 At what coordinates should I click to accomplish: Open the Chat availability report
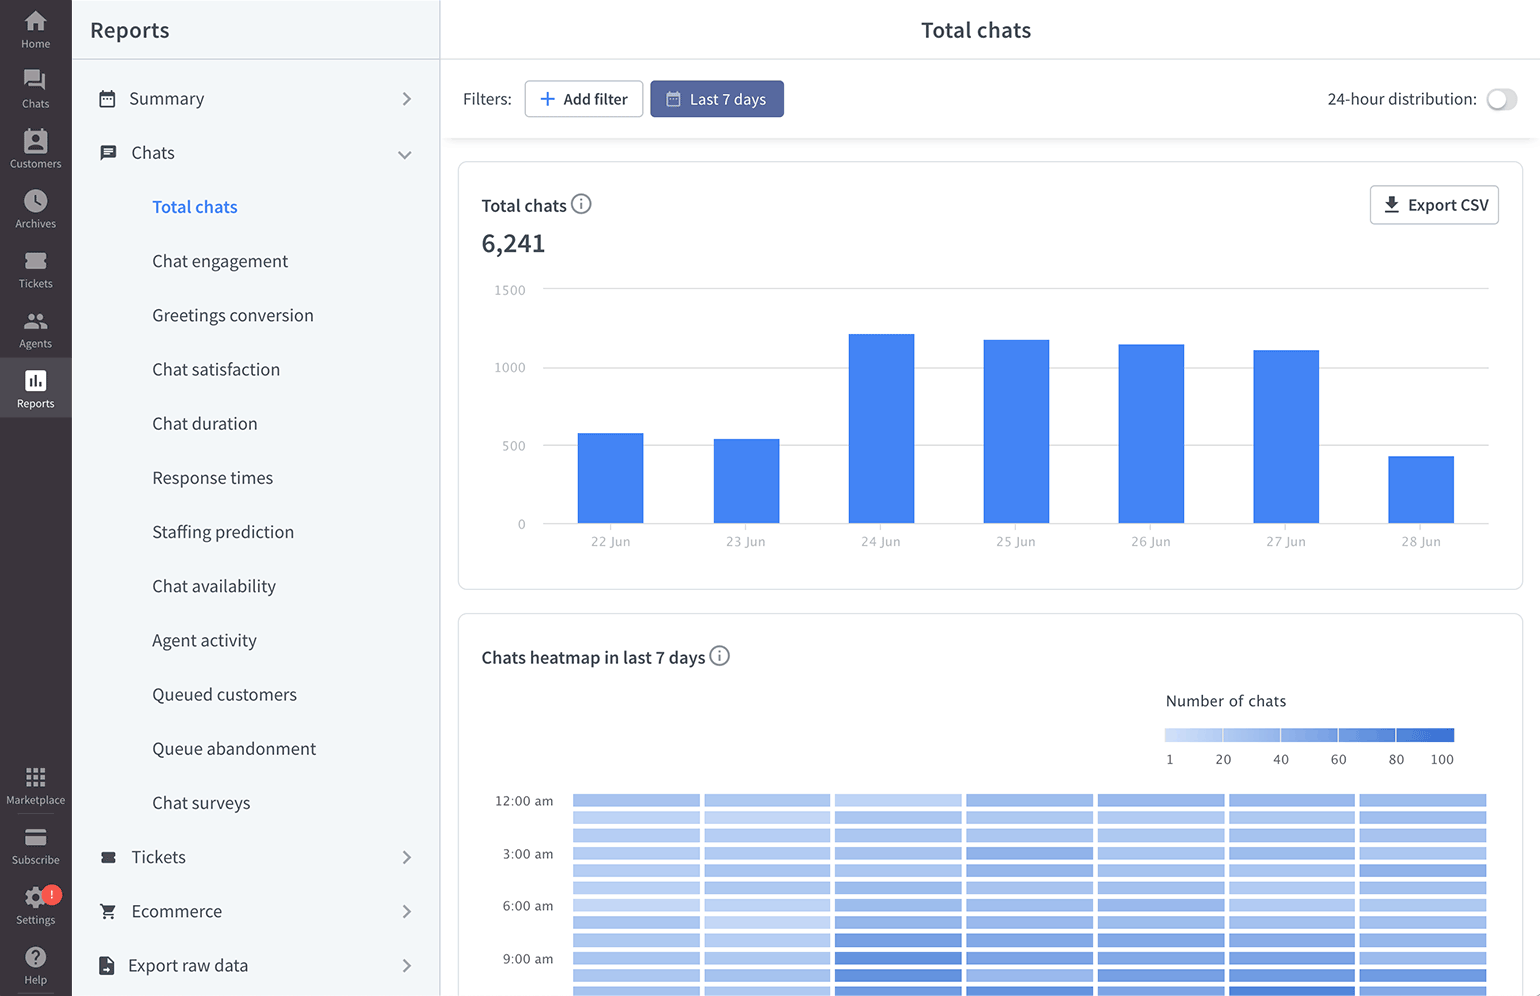click(214, 586)
